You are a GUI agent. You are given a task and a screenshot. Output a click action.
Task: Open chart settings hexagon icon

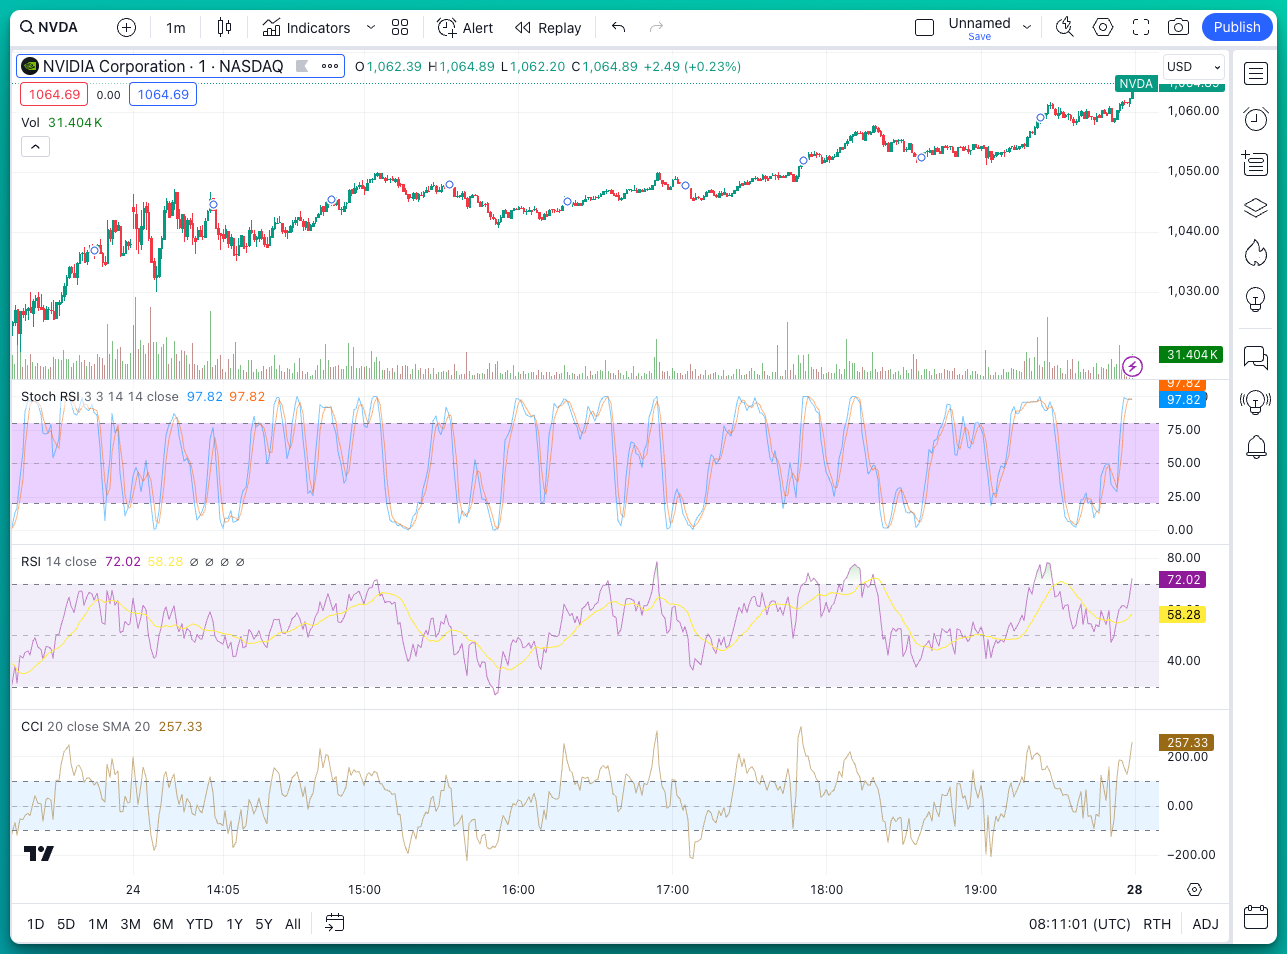1103,27
